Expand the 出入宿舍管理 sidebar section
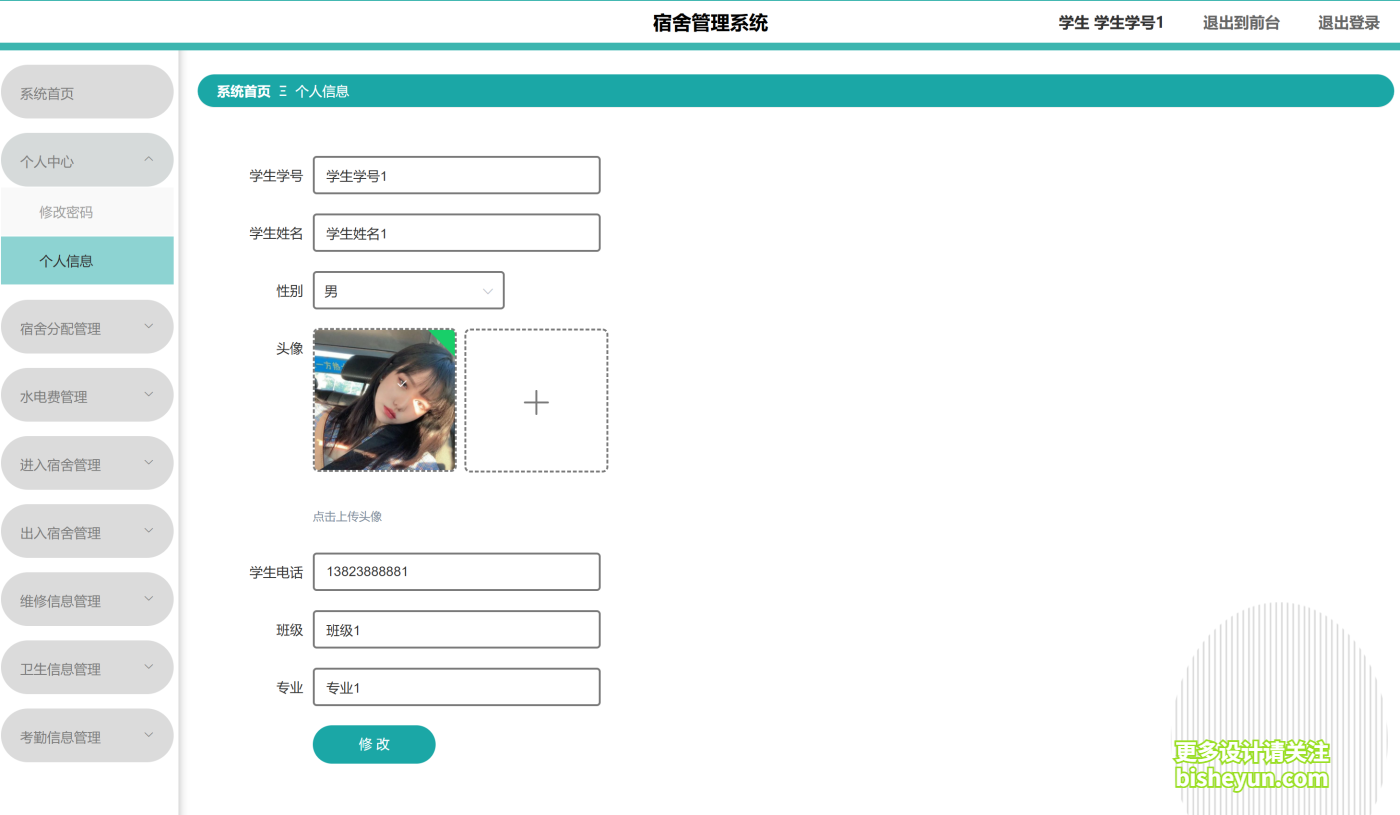Viewport: 1400px width, 815px height. click(x=87, y=530)
